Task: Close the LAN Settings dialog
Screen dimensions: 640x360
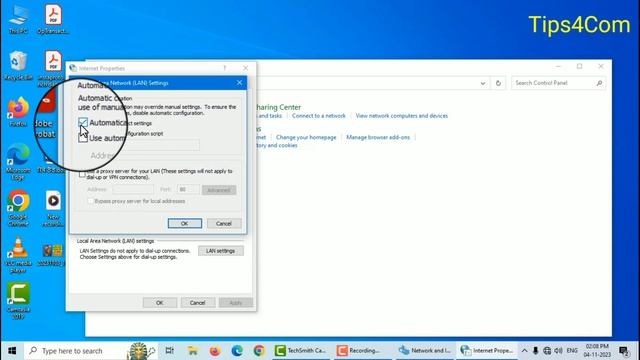Action: pos(239,83)
